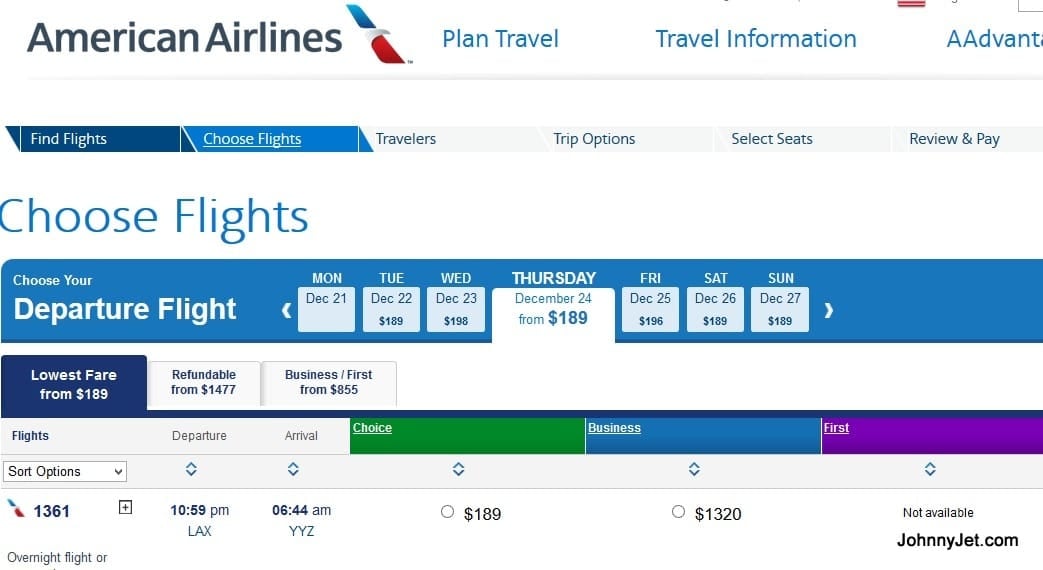
Task: Show next week with right arrow
Action: pyautogui.click(x=828, y=310)
